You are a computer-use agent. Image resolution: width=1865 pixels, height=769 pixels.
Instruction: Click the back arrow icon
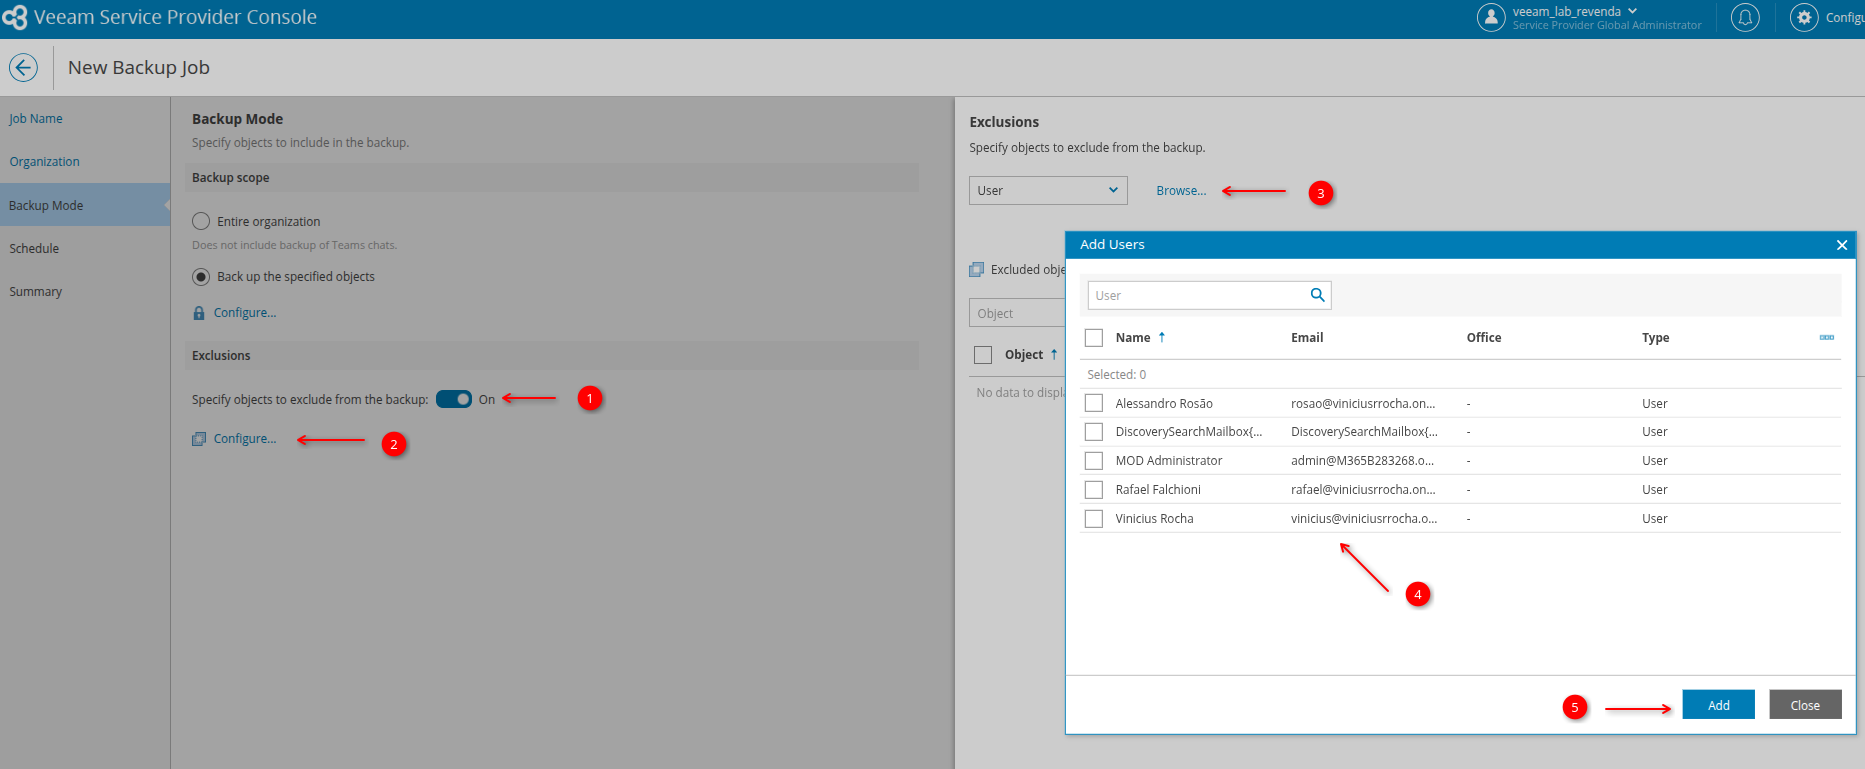[x=23, y=67]
